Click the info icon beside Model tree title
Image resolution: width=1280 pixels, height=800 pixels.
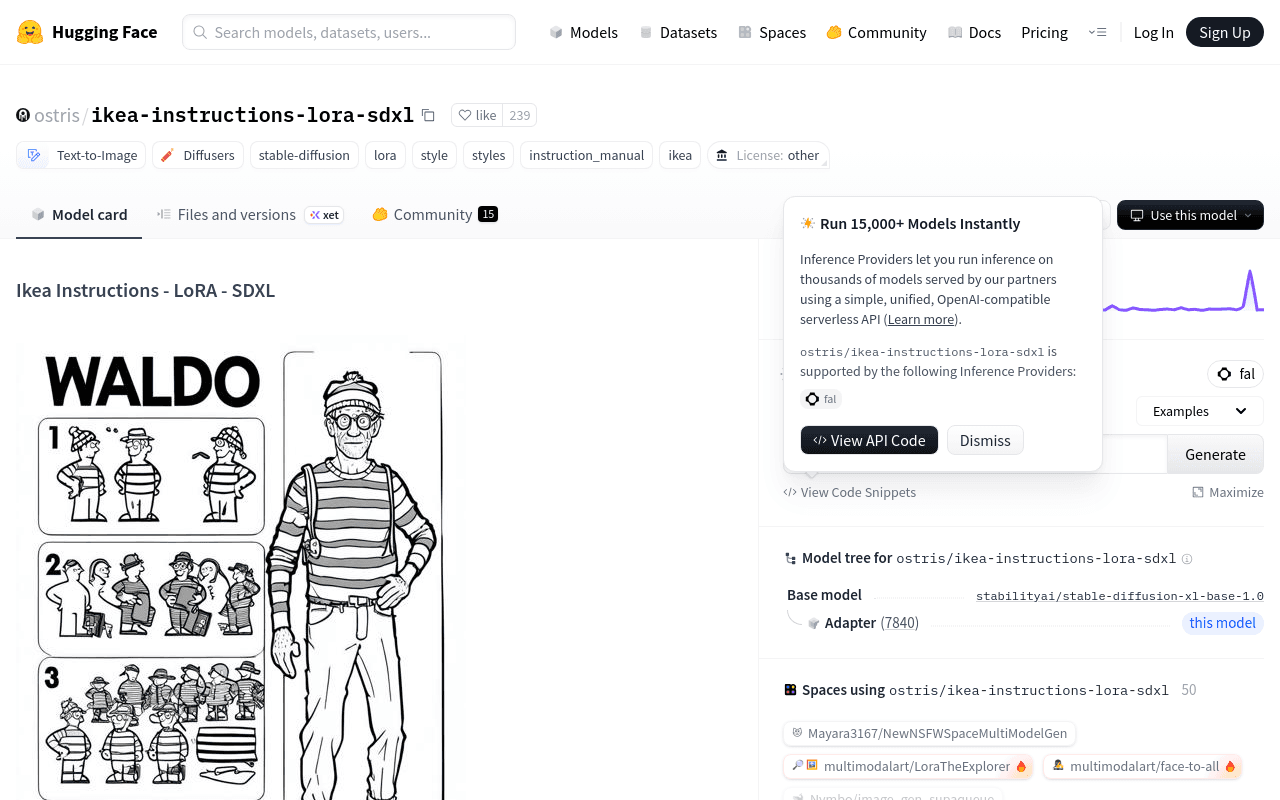tap(1187, 559)
